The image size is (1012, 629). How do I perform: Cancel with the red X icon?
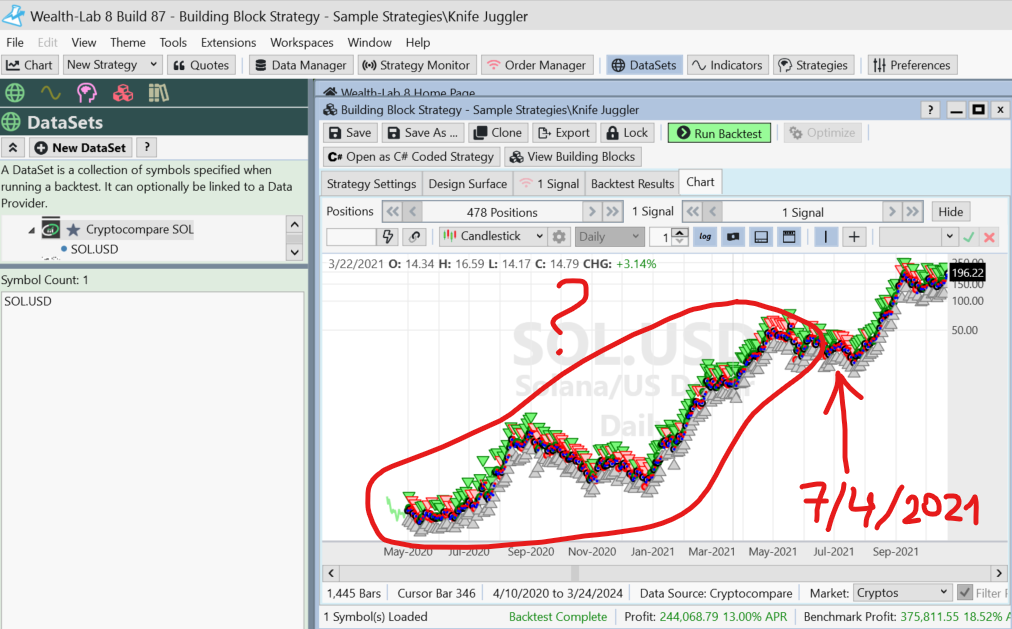click(989, 237)
